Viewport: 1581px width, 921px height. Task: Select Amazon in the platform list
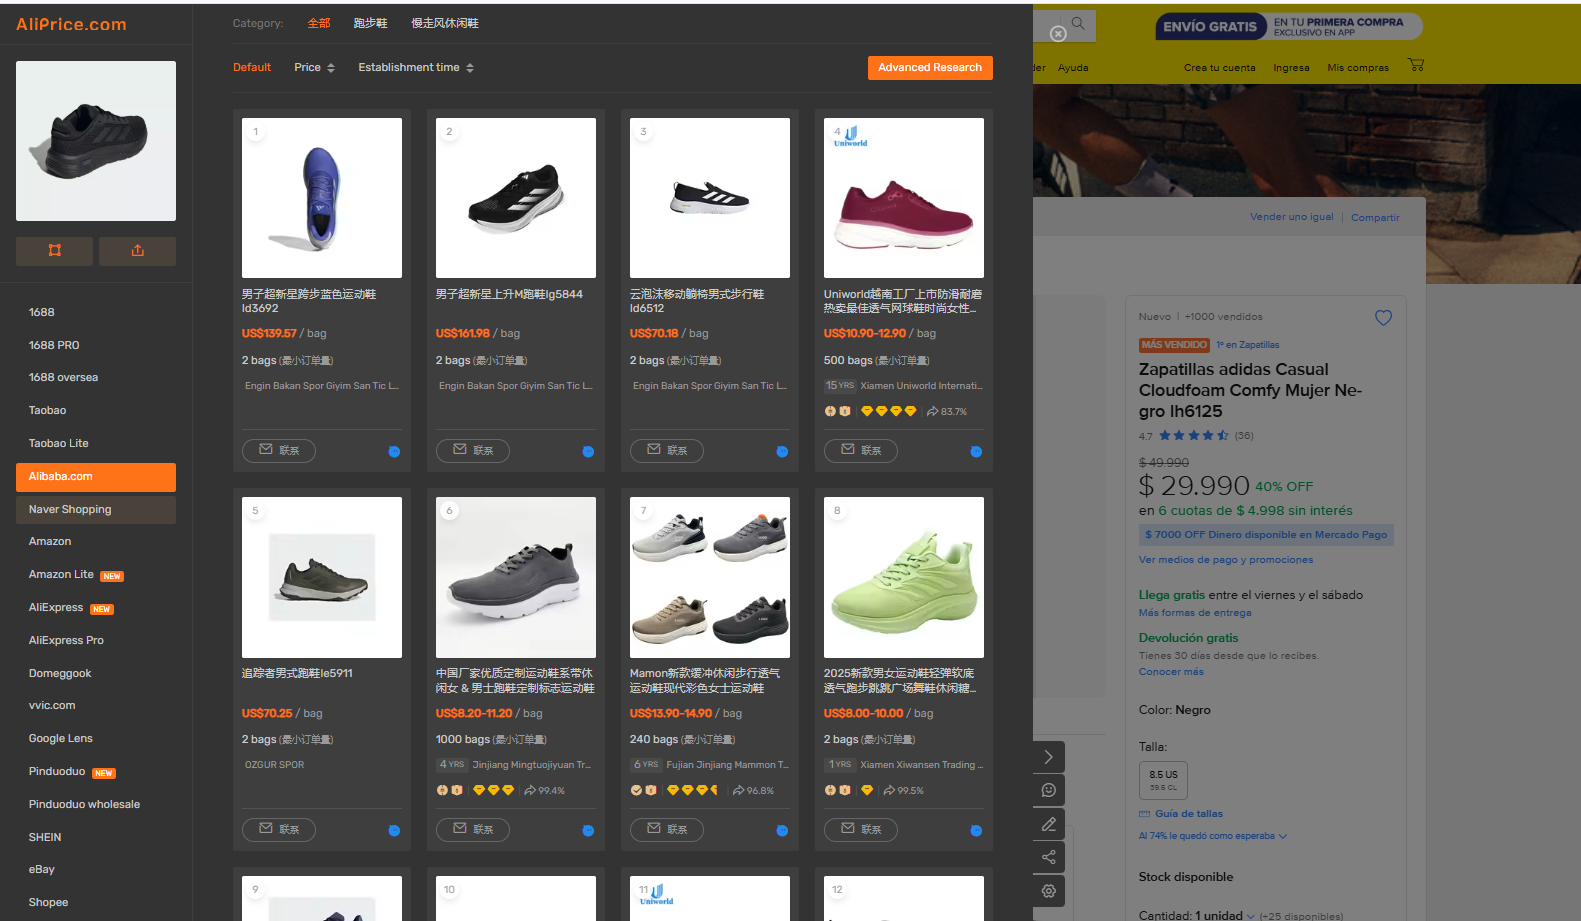pos(96,541)
